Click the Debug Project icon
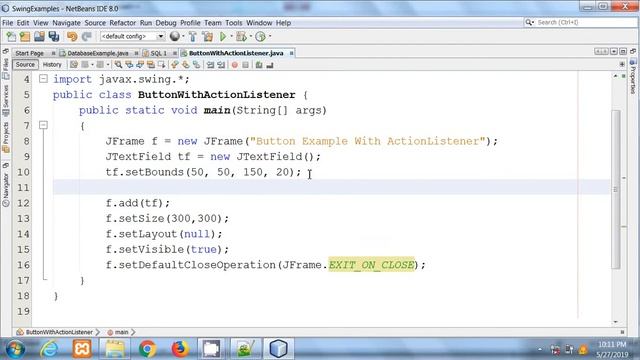Image resolution: width=640 pixels, height=360 pixels. point(241,36)
